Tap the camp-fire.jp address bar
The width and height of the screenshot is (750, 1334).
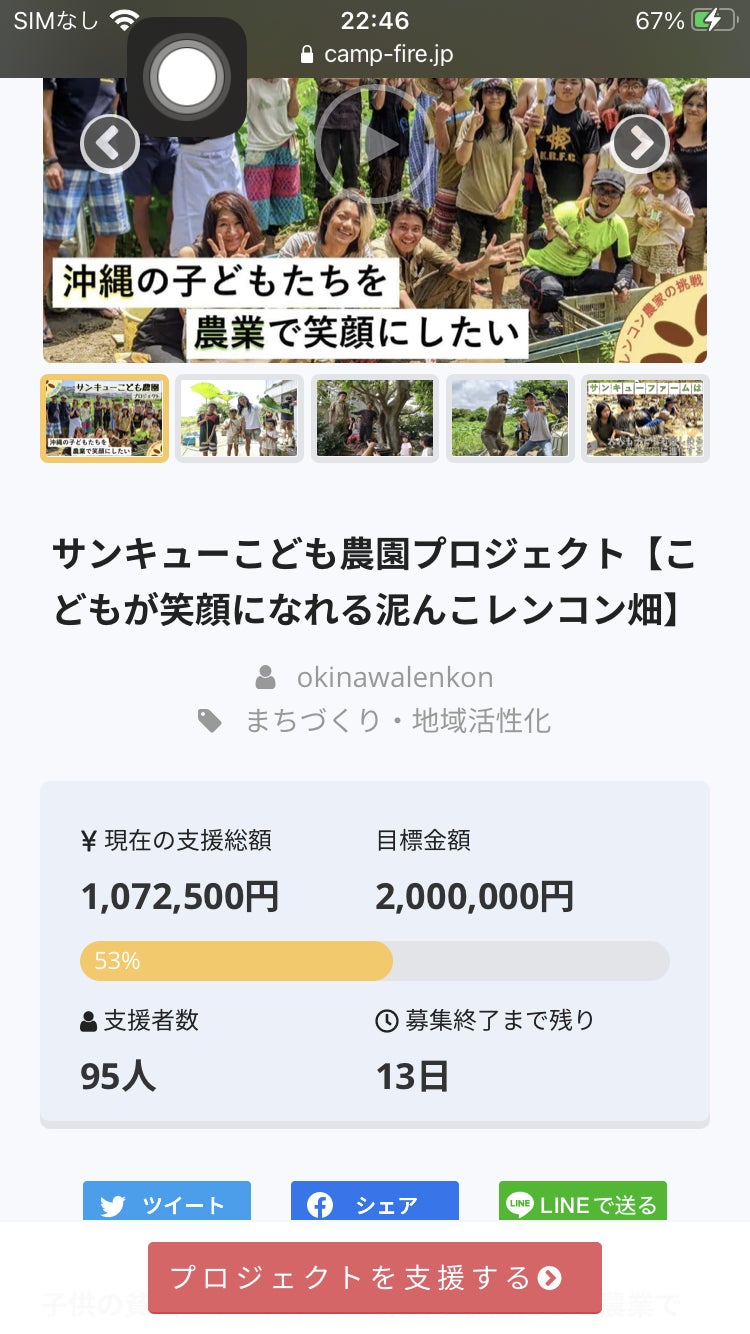376,54
